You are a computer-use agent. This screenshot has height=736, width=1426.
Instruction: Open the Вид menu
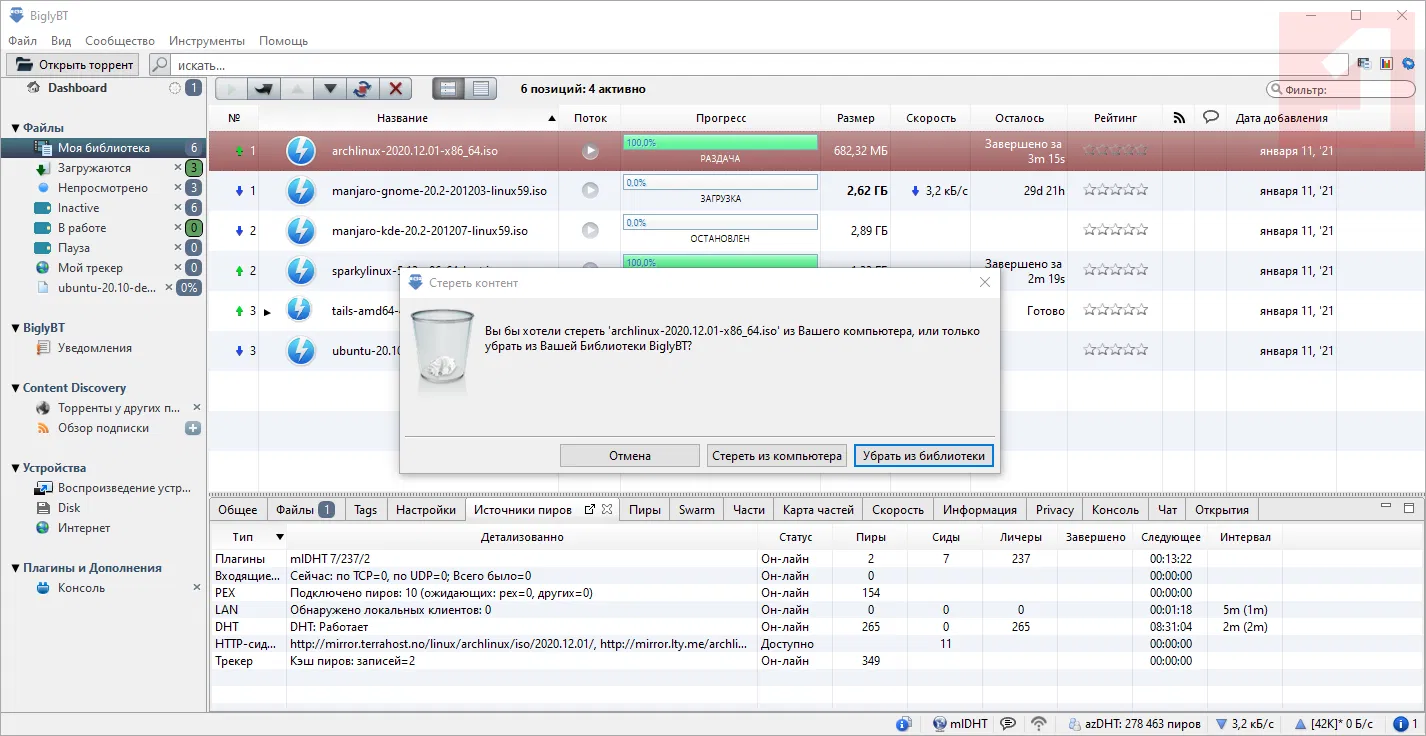click(x=61, y=41)
